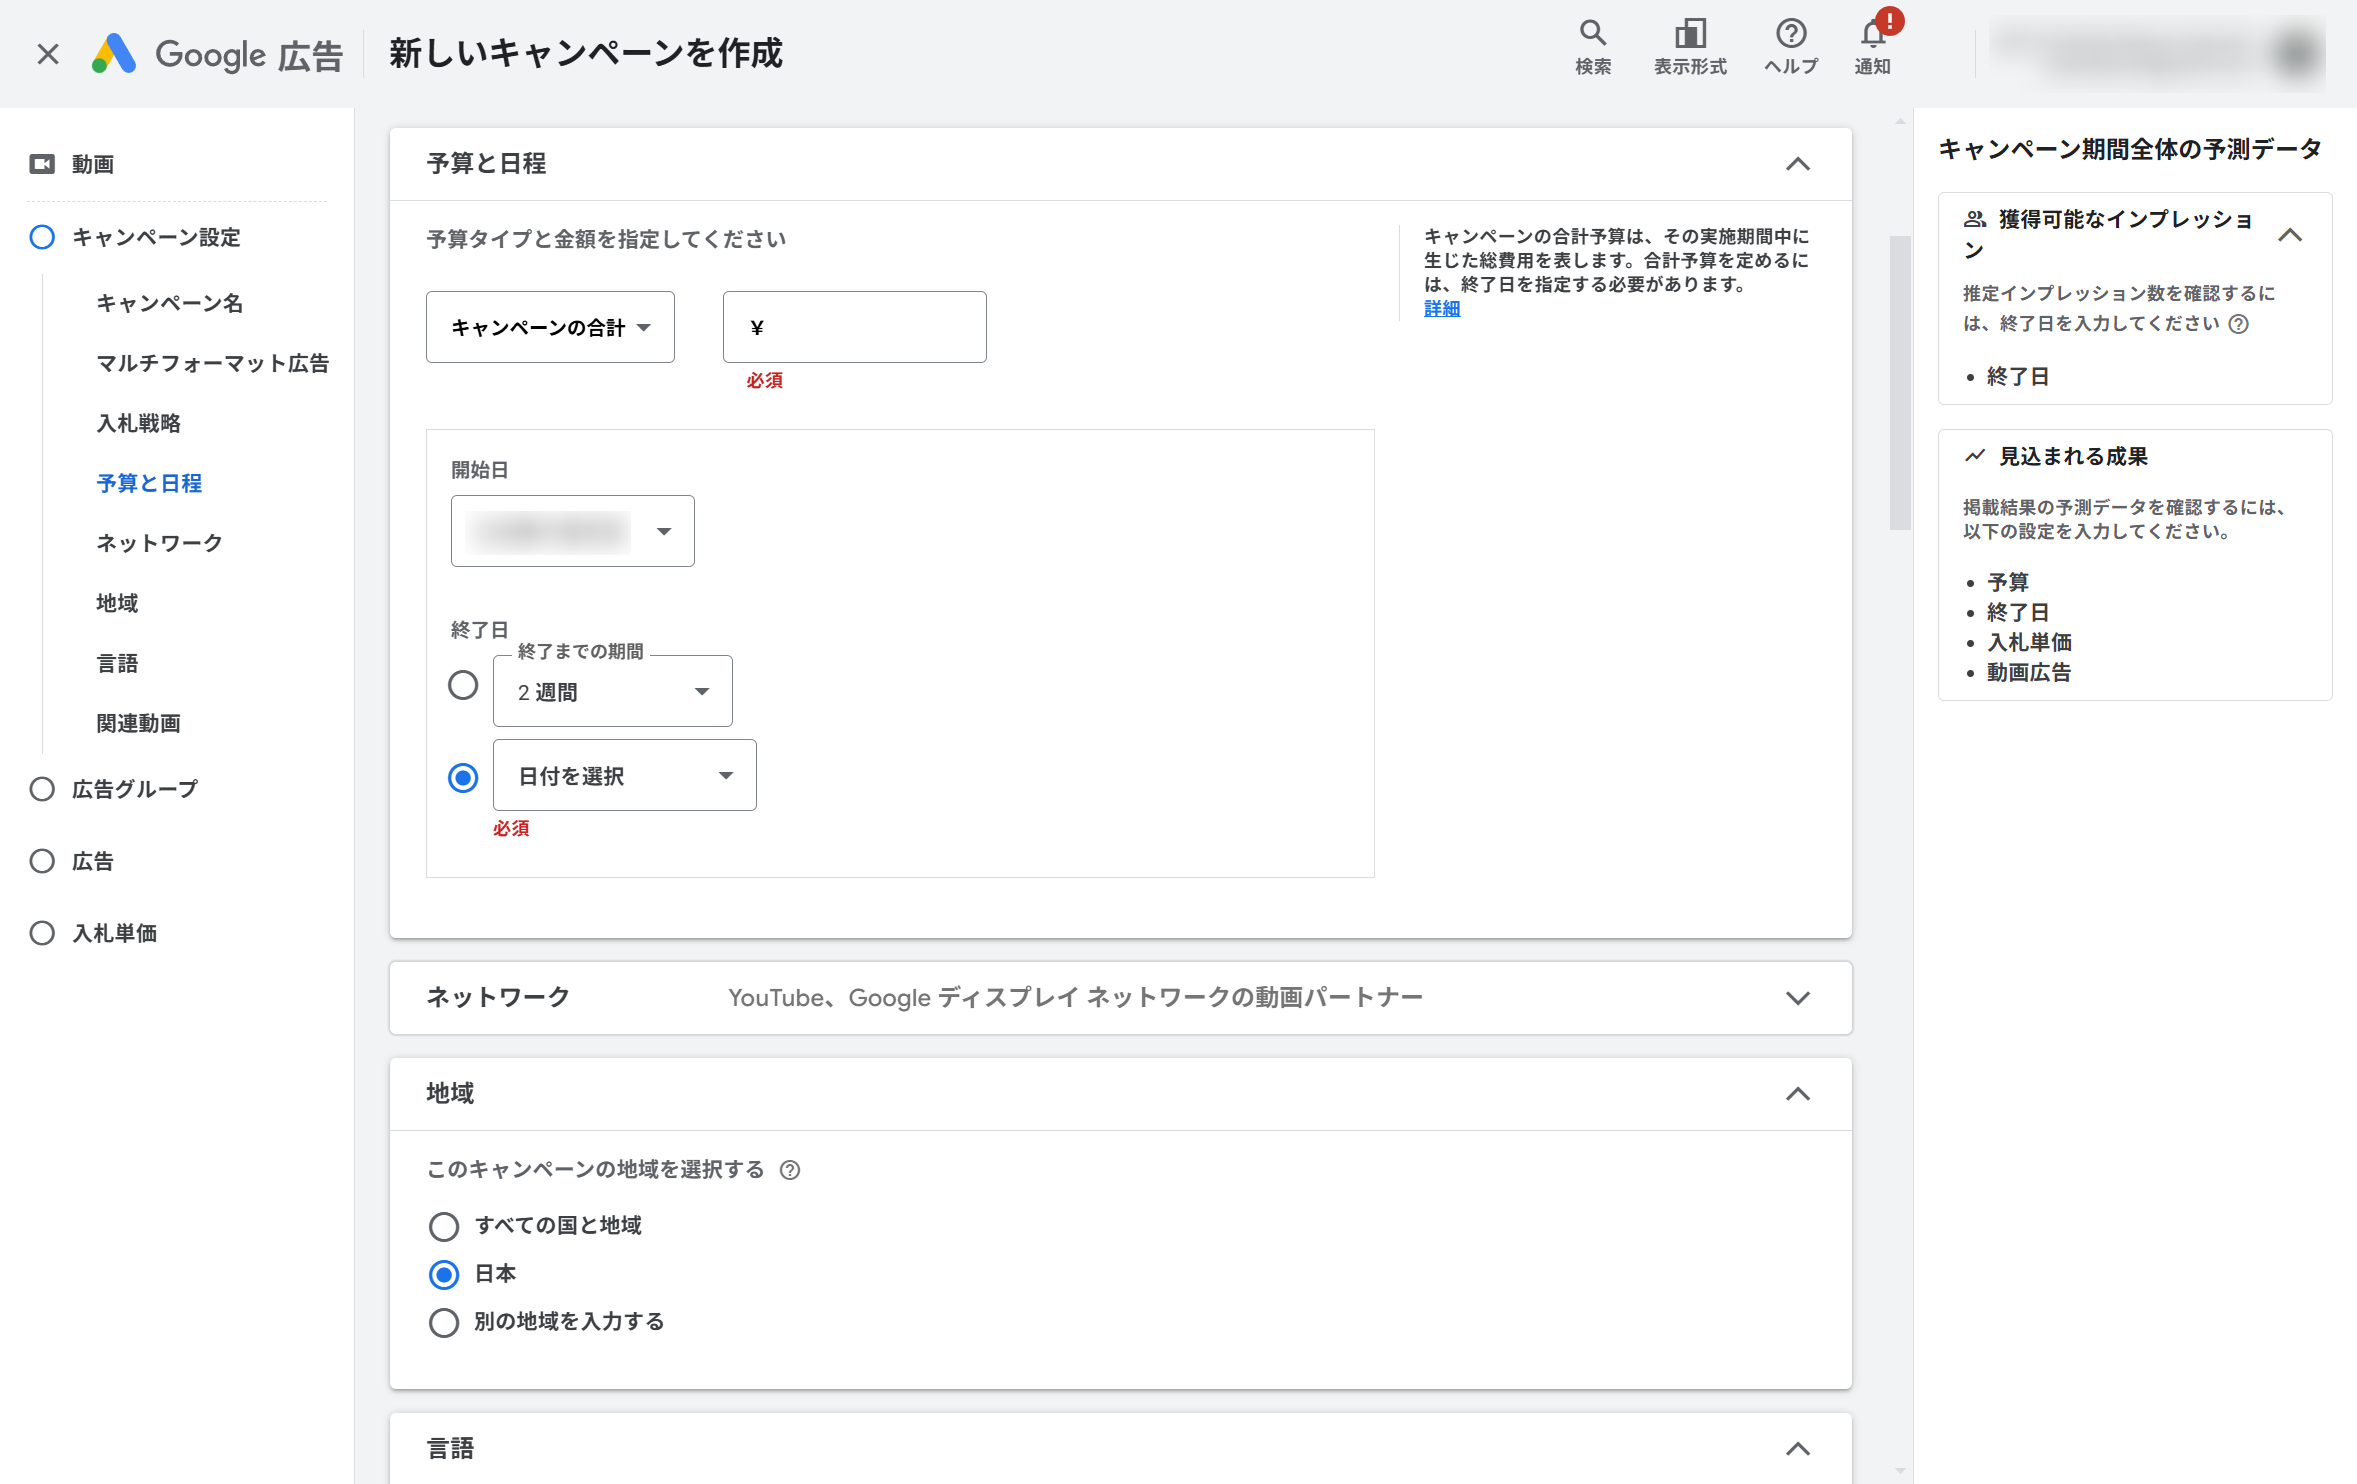The image size is (2357, 1484).
Task: Expand the ネットワーク section chevron
Action: pyautogui.click(x=1798, y=998)
